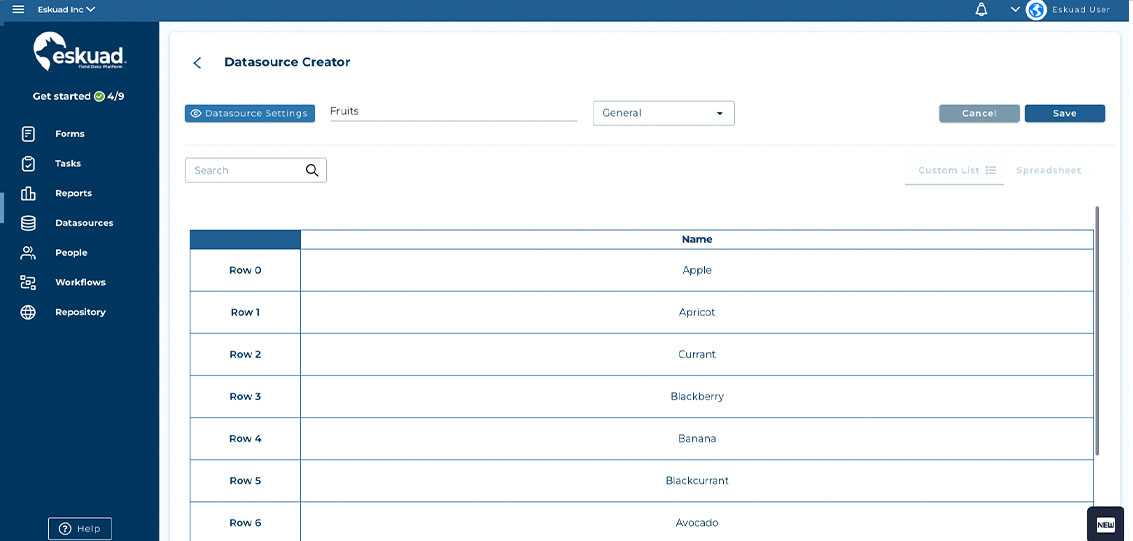This screenshot has height=541, width=1133.
Task: Click the Save button
Action: (1064, 114)
